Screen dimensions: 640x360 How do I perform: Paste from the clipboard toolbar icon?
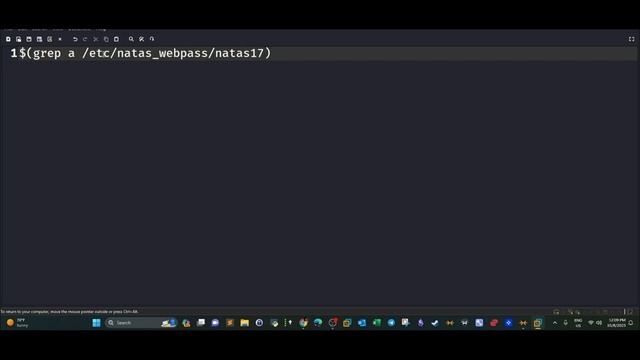(116, 39)
